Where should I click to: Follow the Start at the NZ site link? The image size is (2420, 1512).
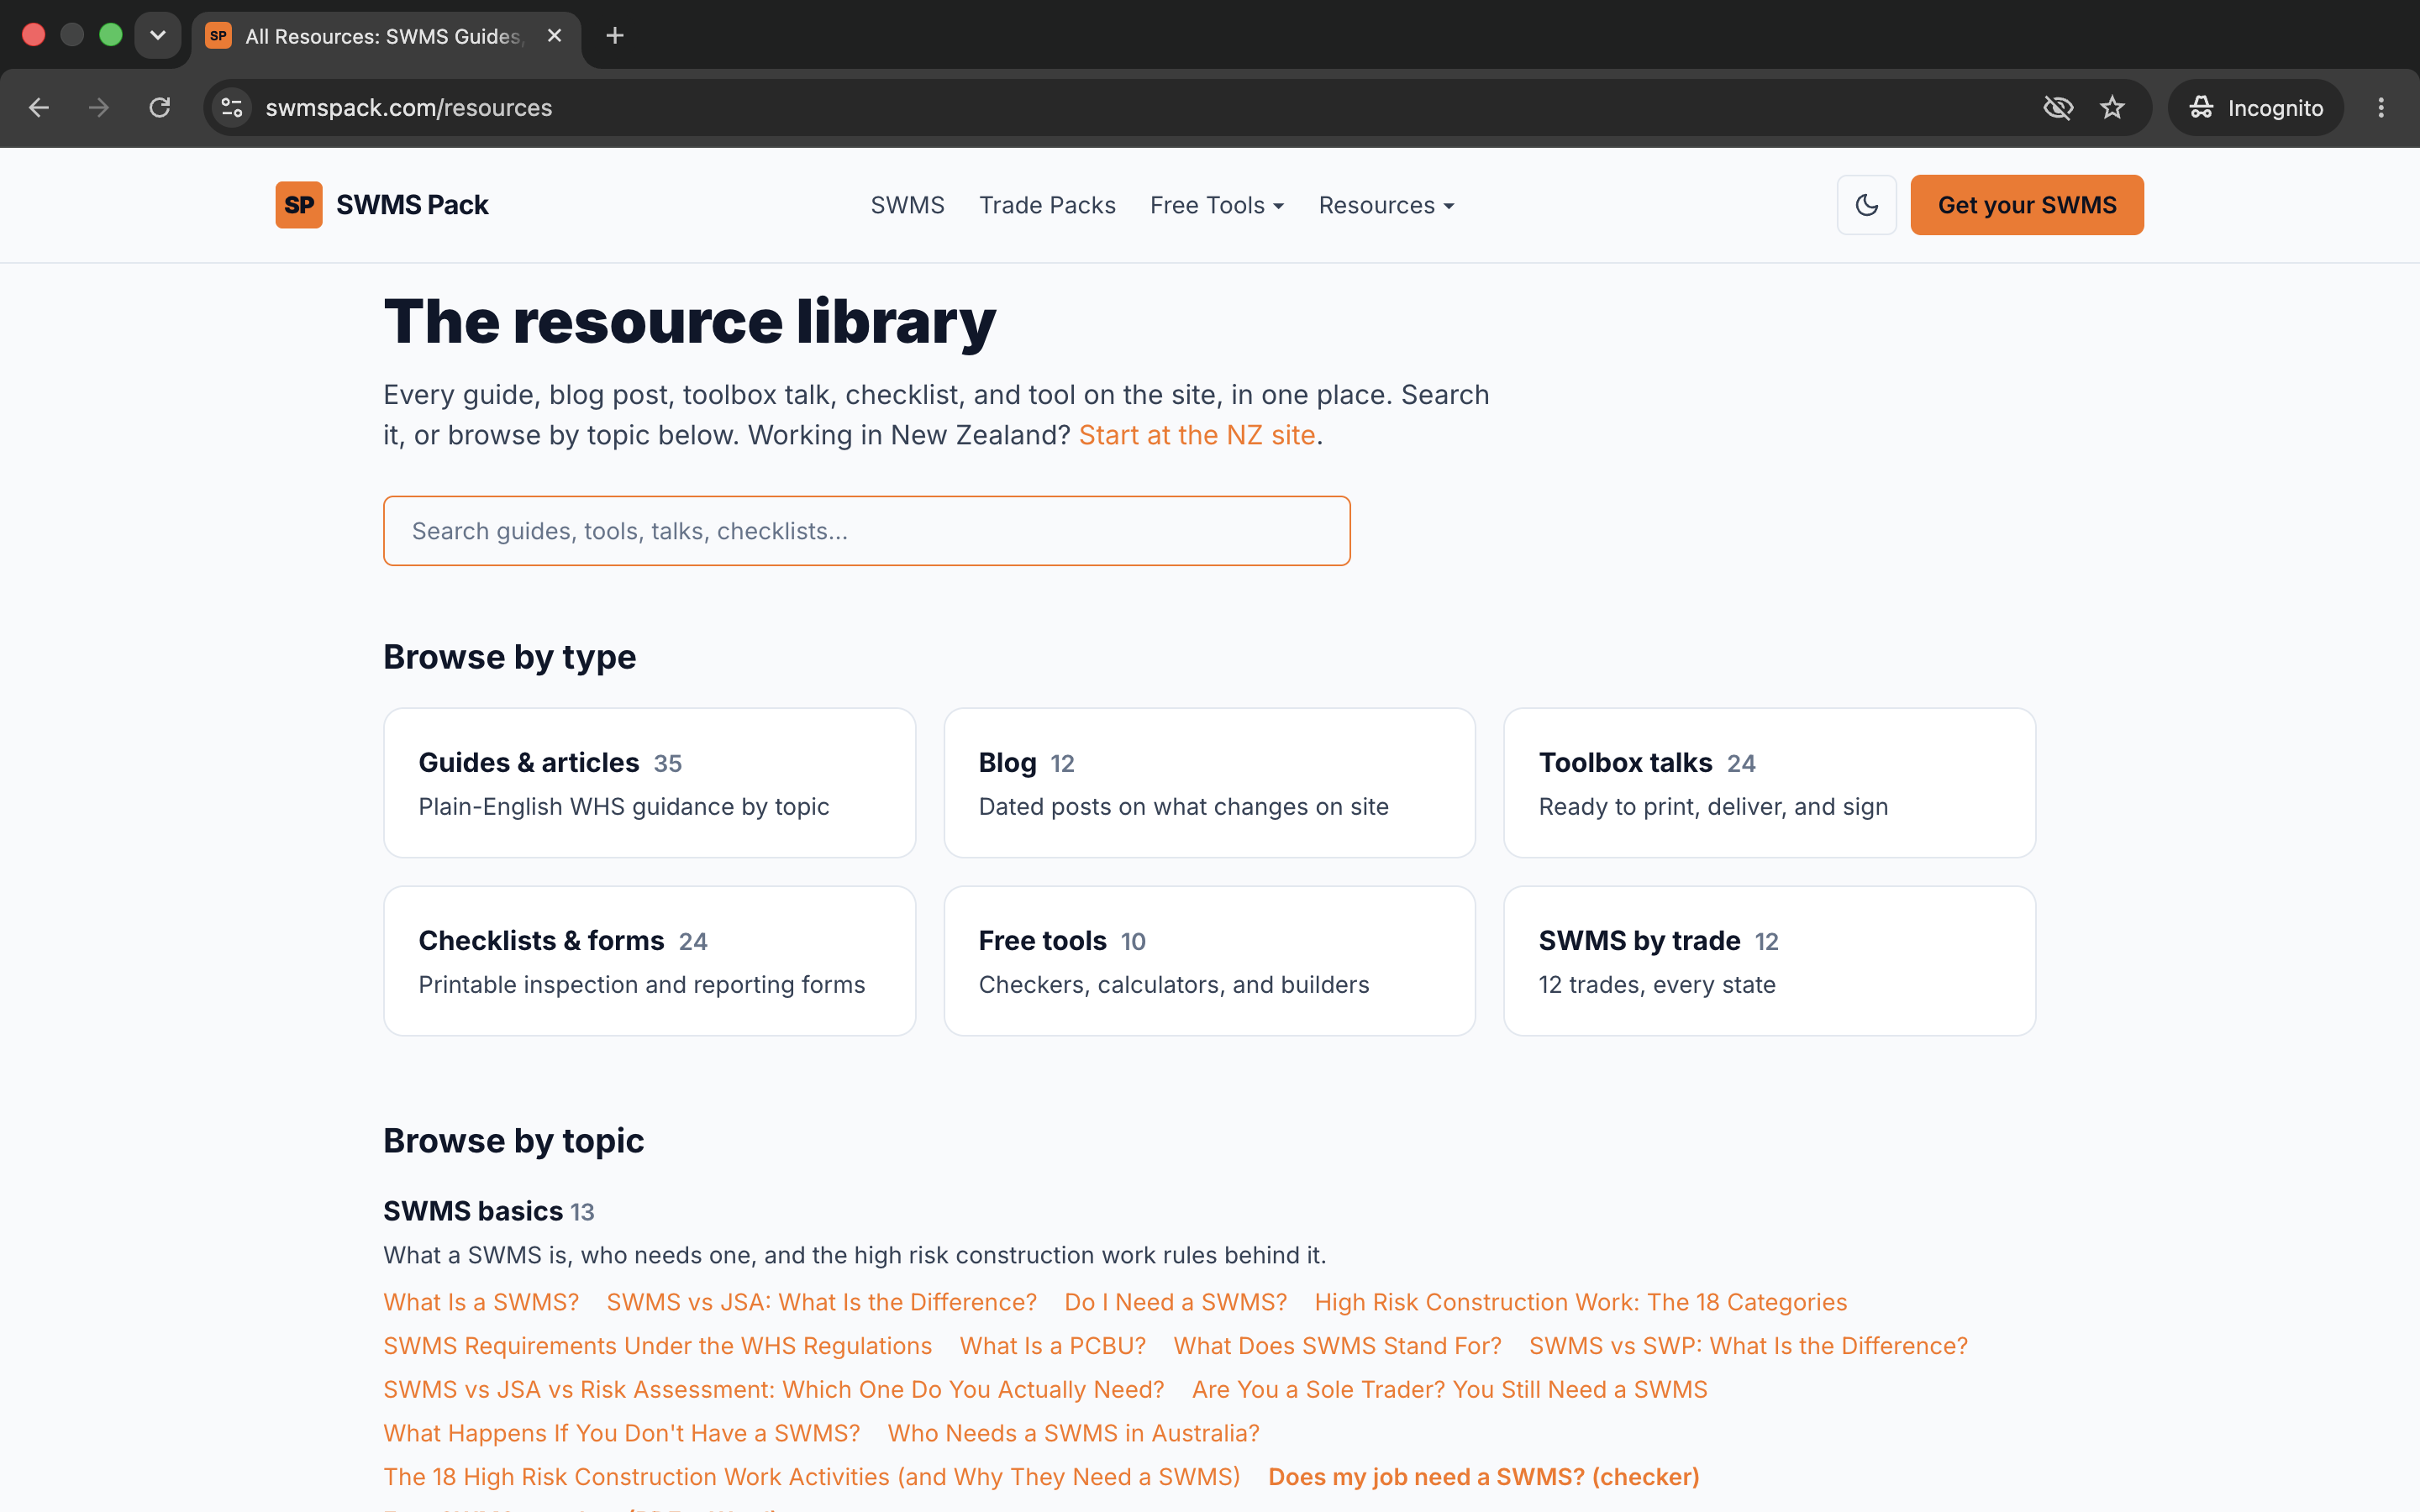click(x=1197, y=435)
